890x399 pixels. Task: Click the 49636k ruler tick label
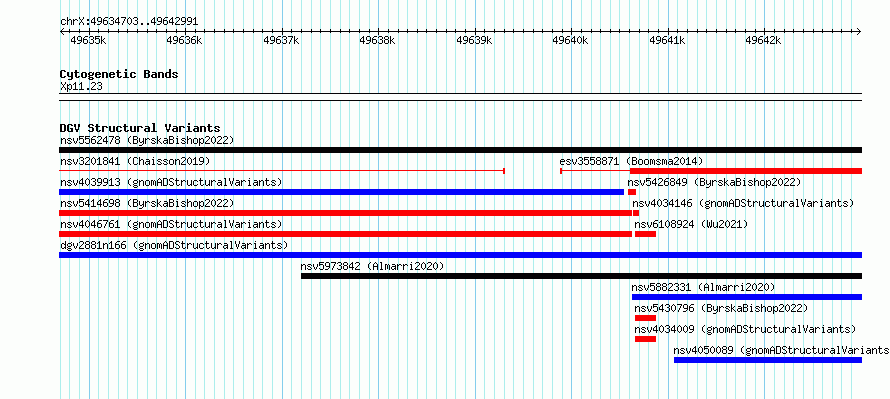point(184,40)
